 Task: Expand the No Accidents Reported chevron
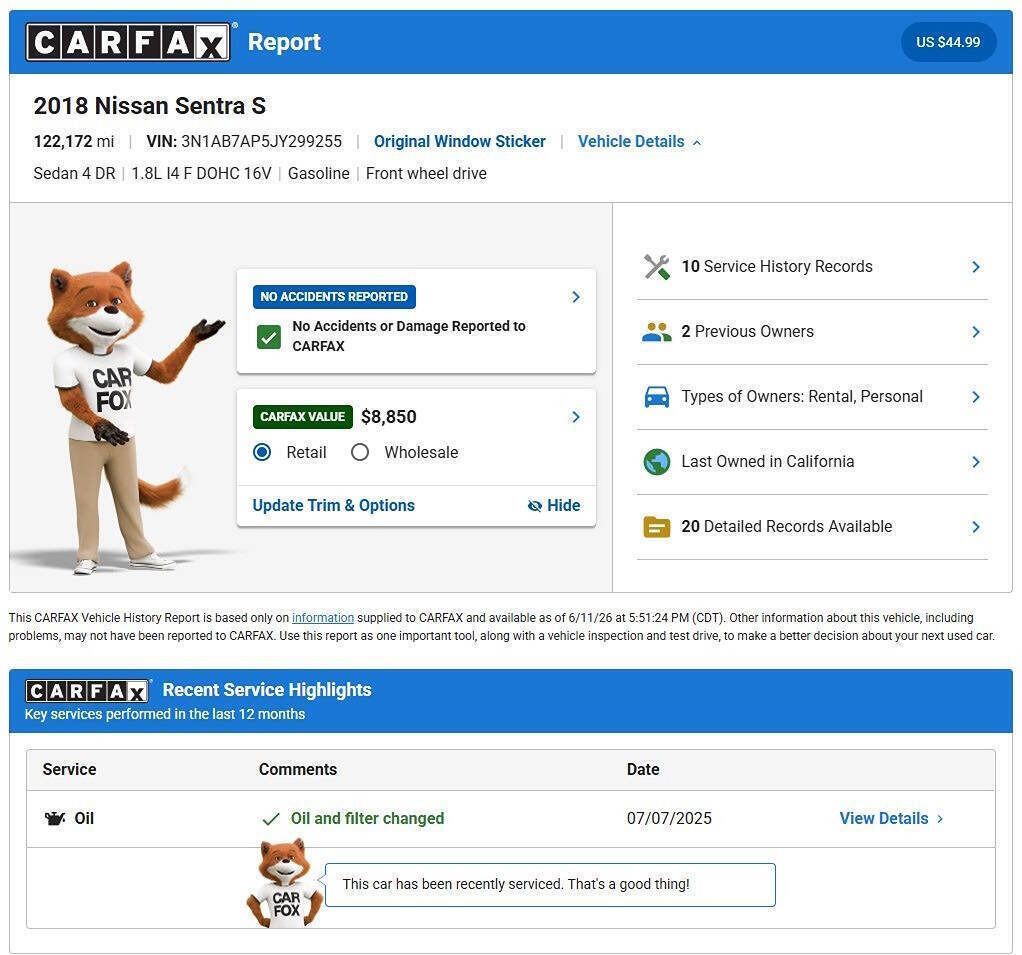click(576, 297)
